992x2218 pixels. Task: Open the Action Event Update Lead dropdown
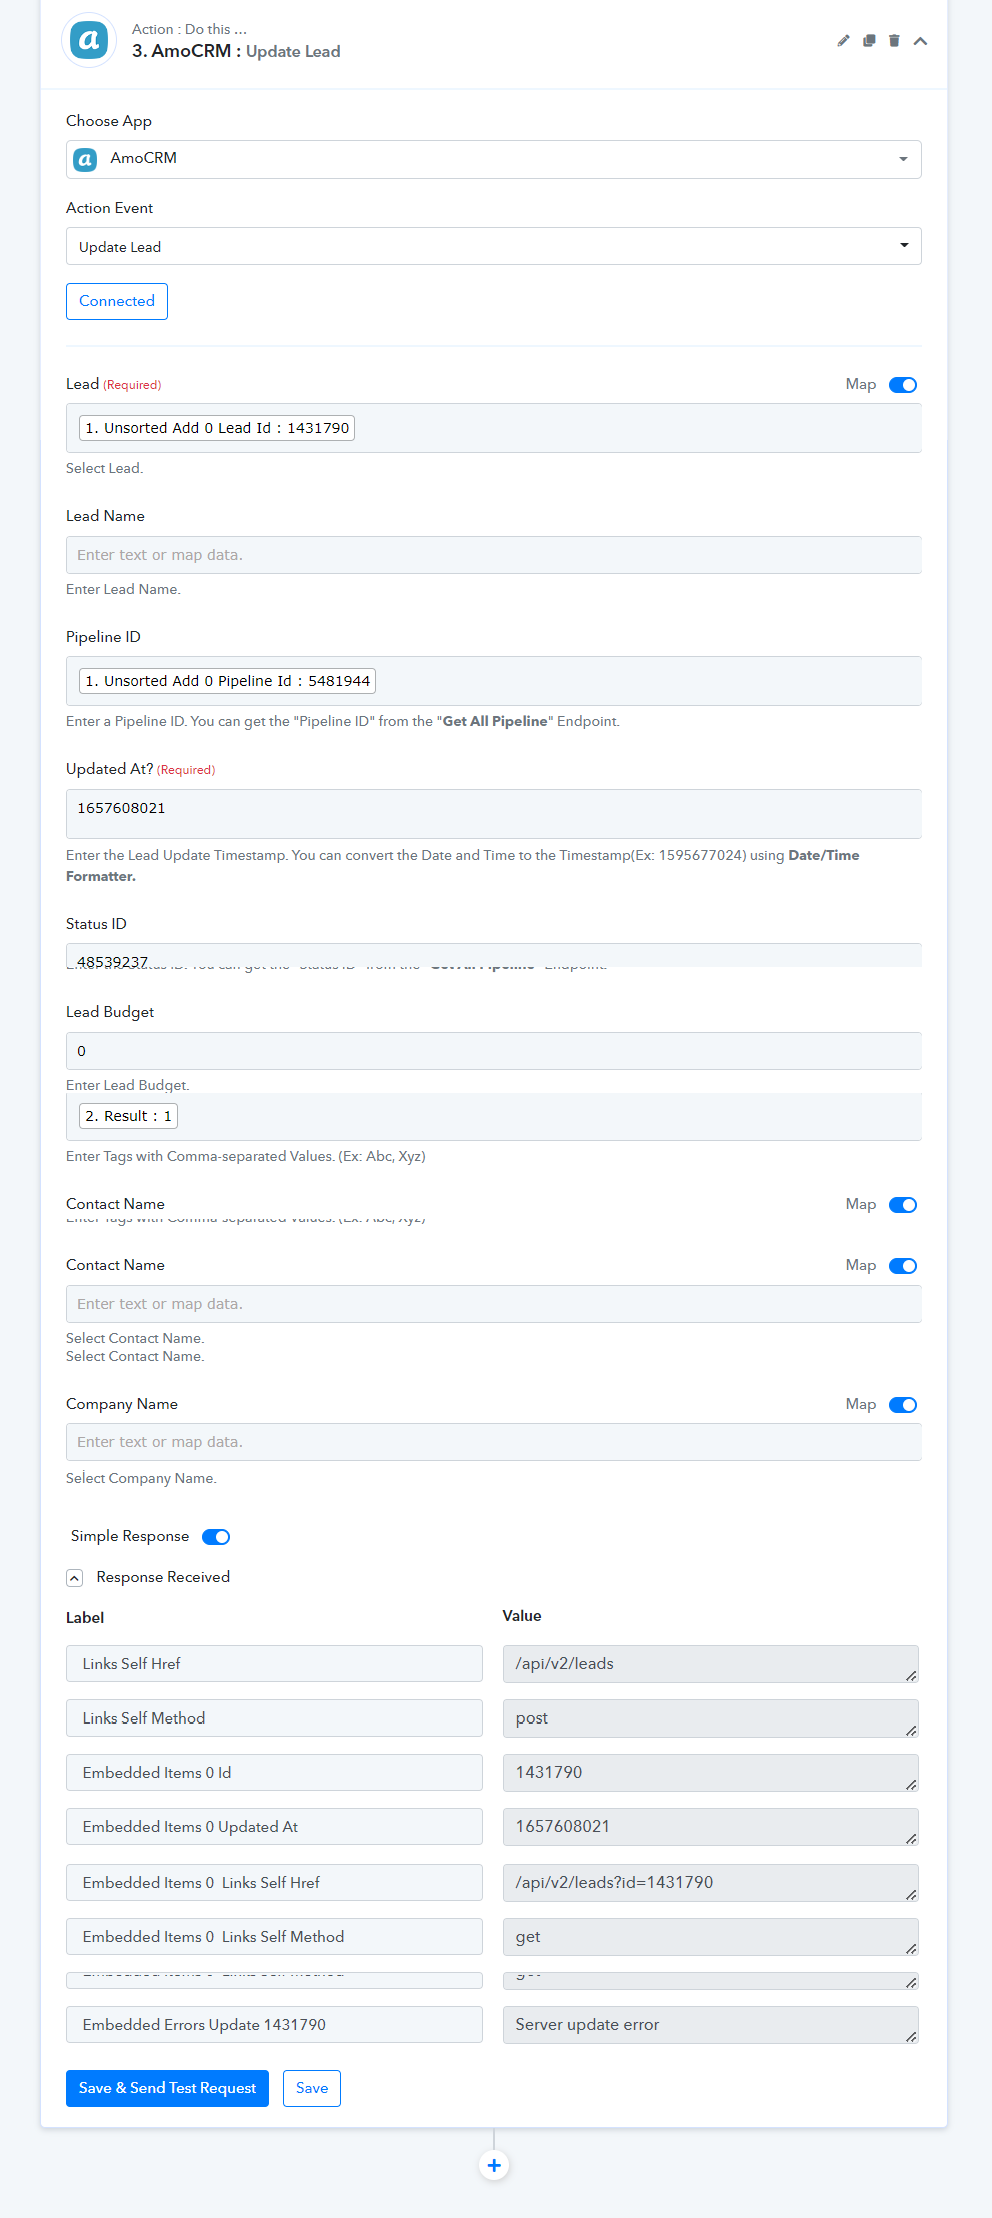(494, 246)
